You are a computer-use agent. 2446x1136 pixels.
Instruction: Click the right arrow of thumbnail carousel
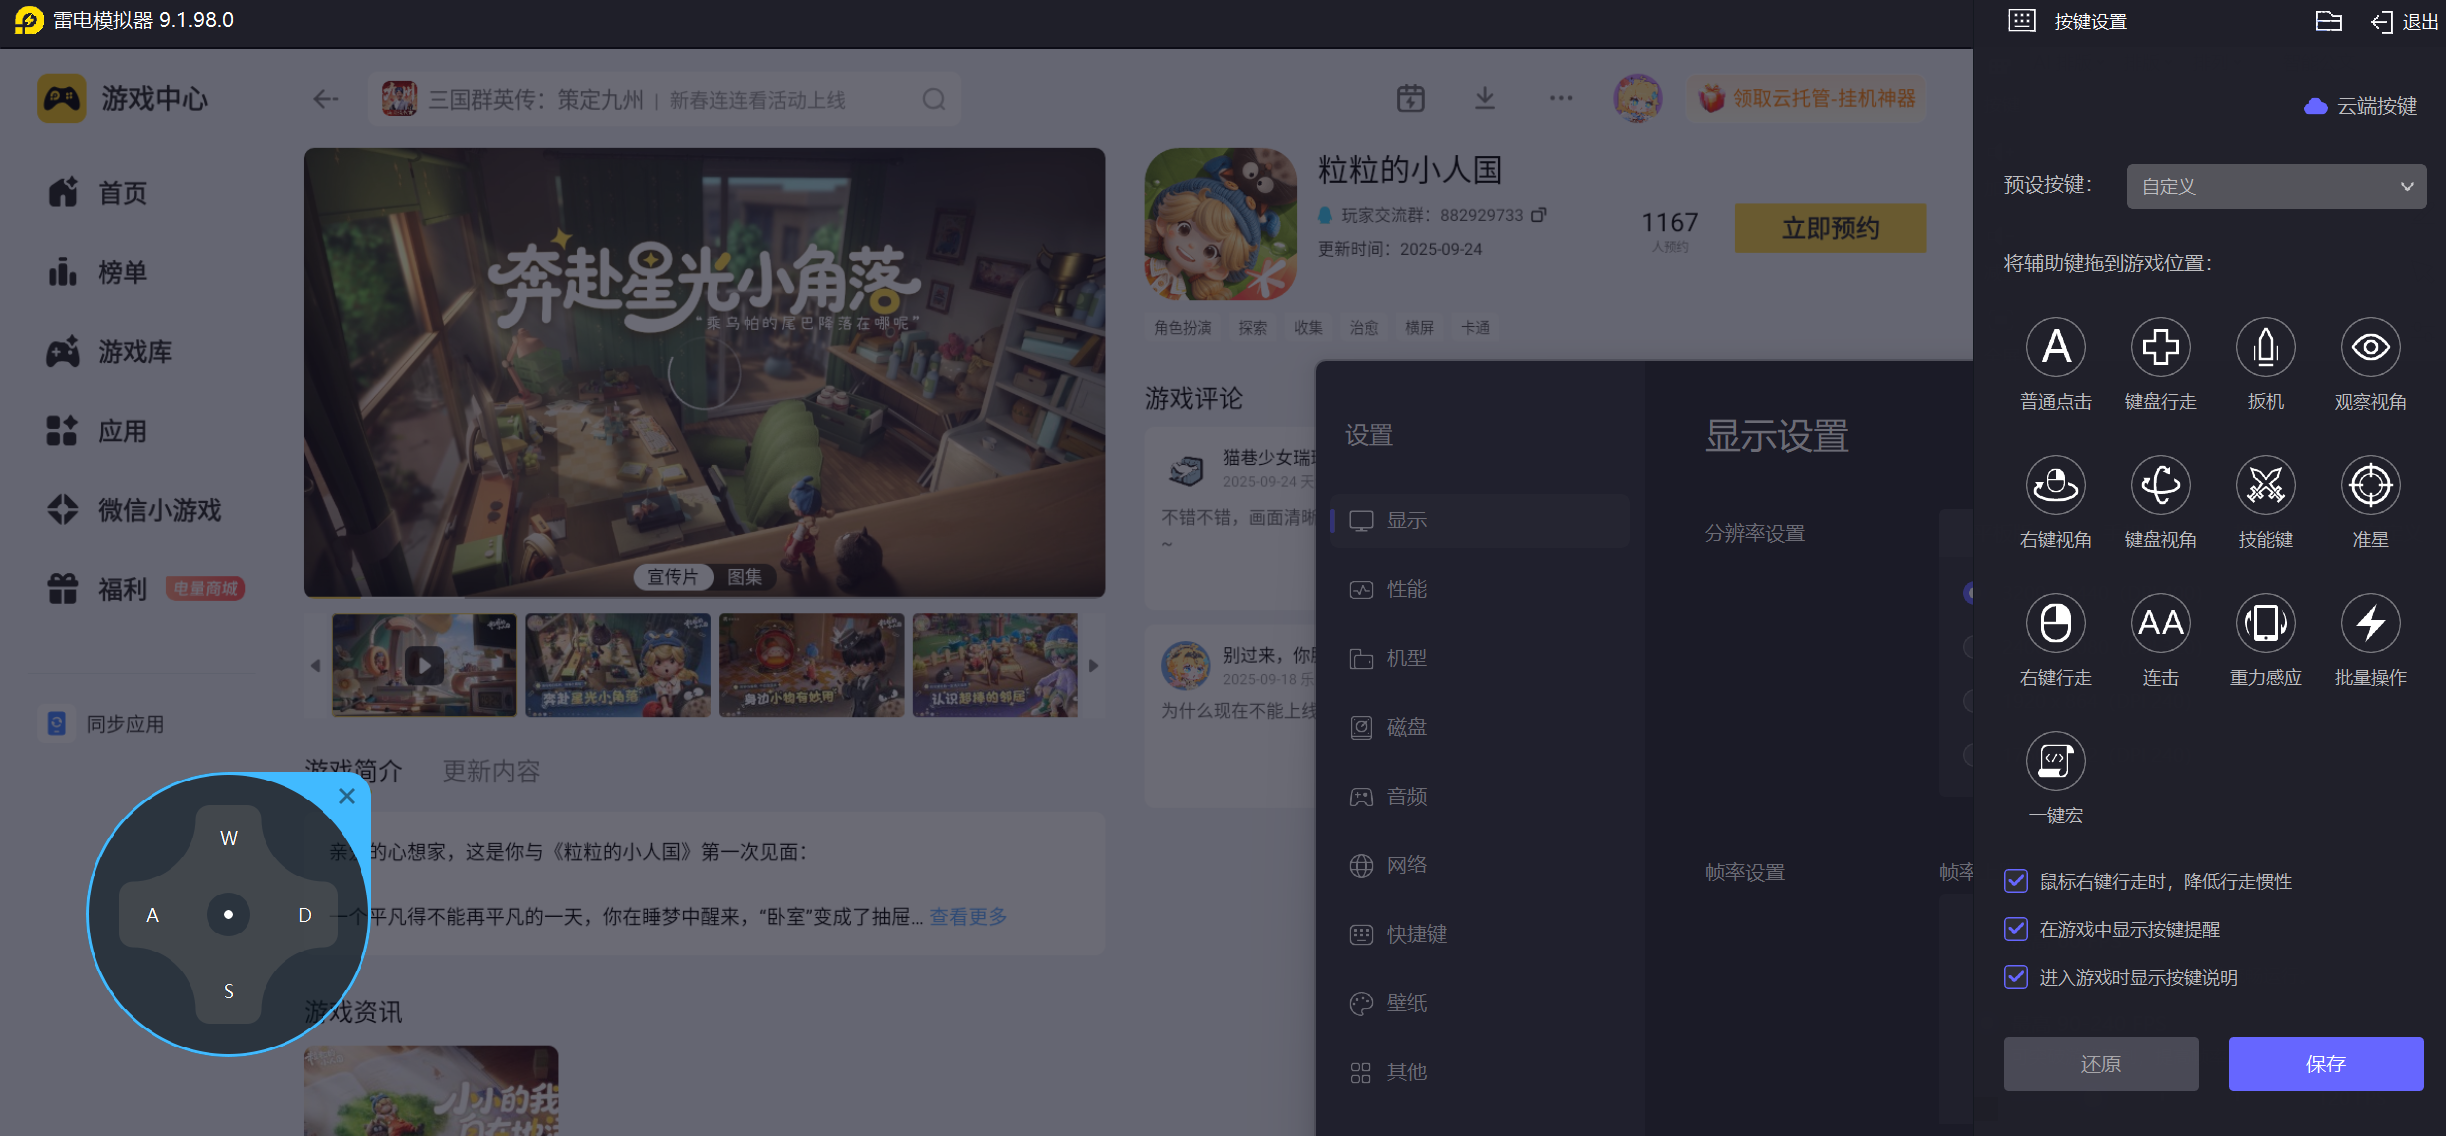[x=1093, y=665]
